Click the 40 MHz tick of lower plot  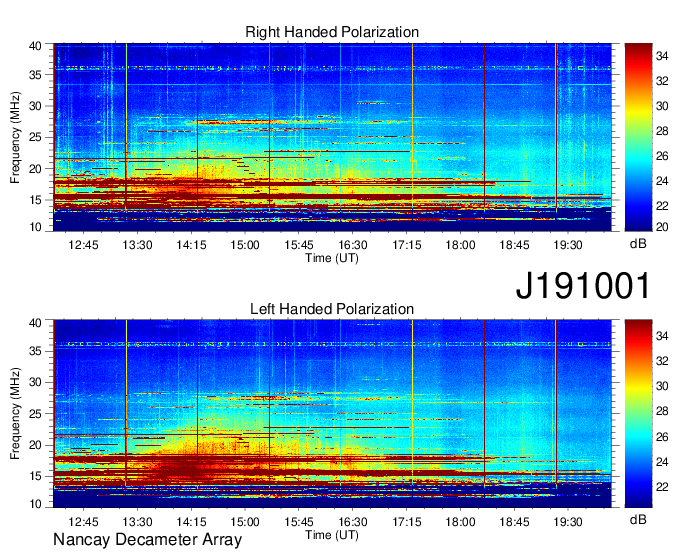[x=36, y=322]
